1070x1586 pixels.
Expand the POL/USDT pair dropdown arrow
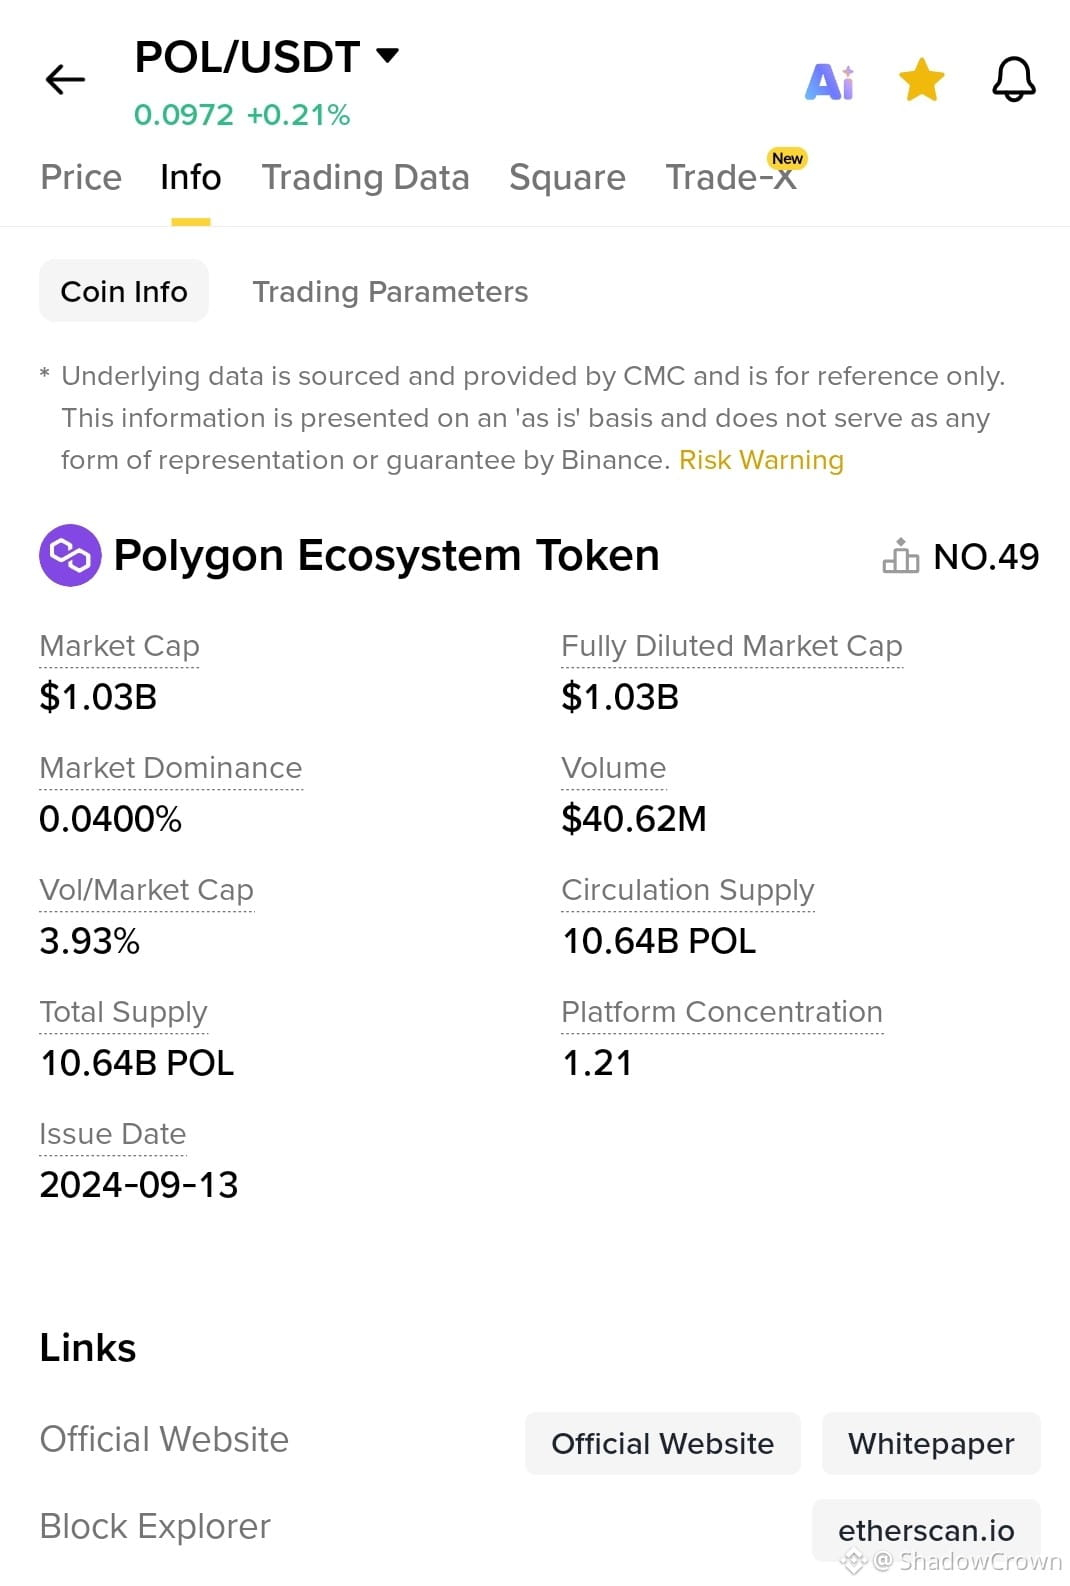coord(387,55)
